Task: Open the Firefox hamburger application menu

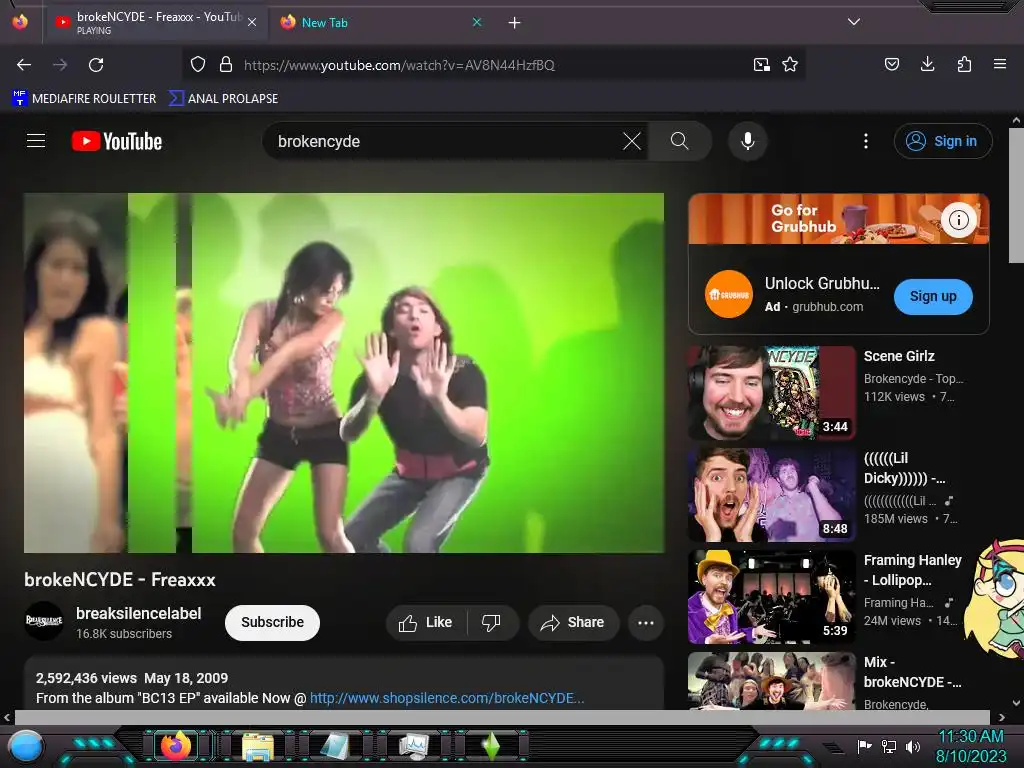Action: (x=1000, y=64)
